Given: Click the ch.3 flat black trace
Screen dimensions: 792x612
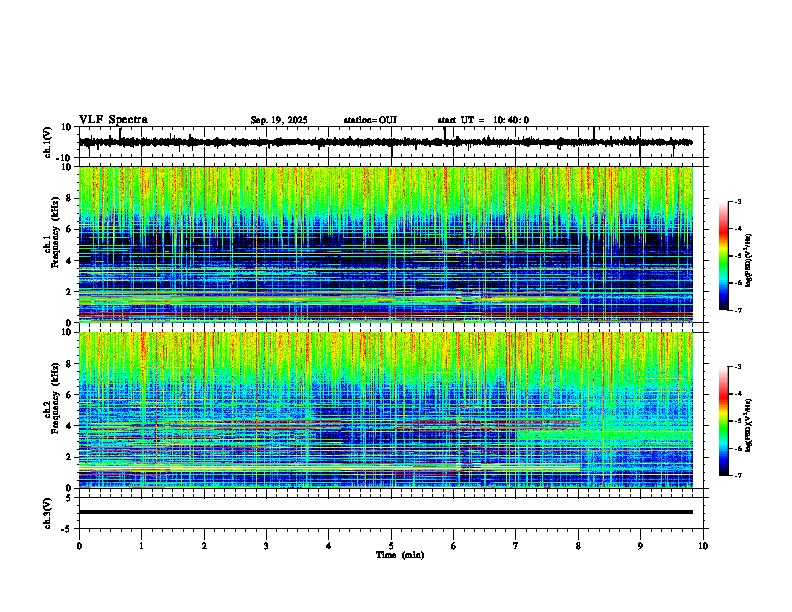Looking at the screenshot, I should pos(385,512).
